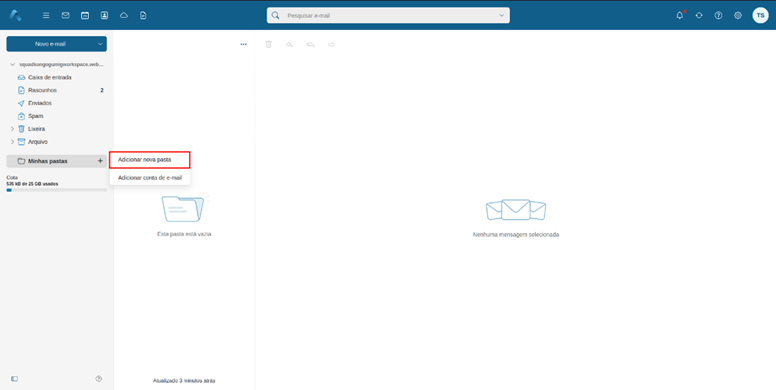Open the contacts icon in top bar
The image size is (776, 390).
pos(104,15)
